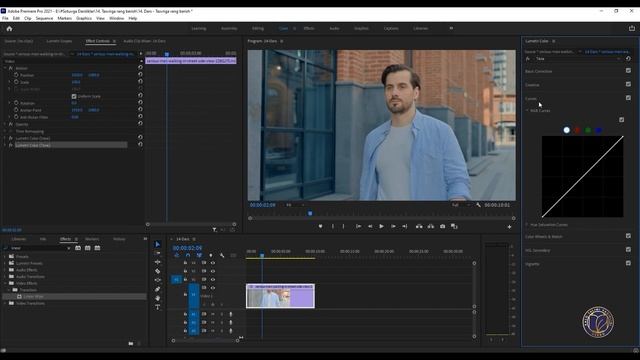Select the white luma curve channel

click(567, 130)
